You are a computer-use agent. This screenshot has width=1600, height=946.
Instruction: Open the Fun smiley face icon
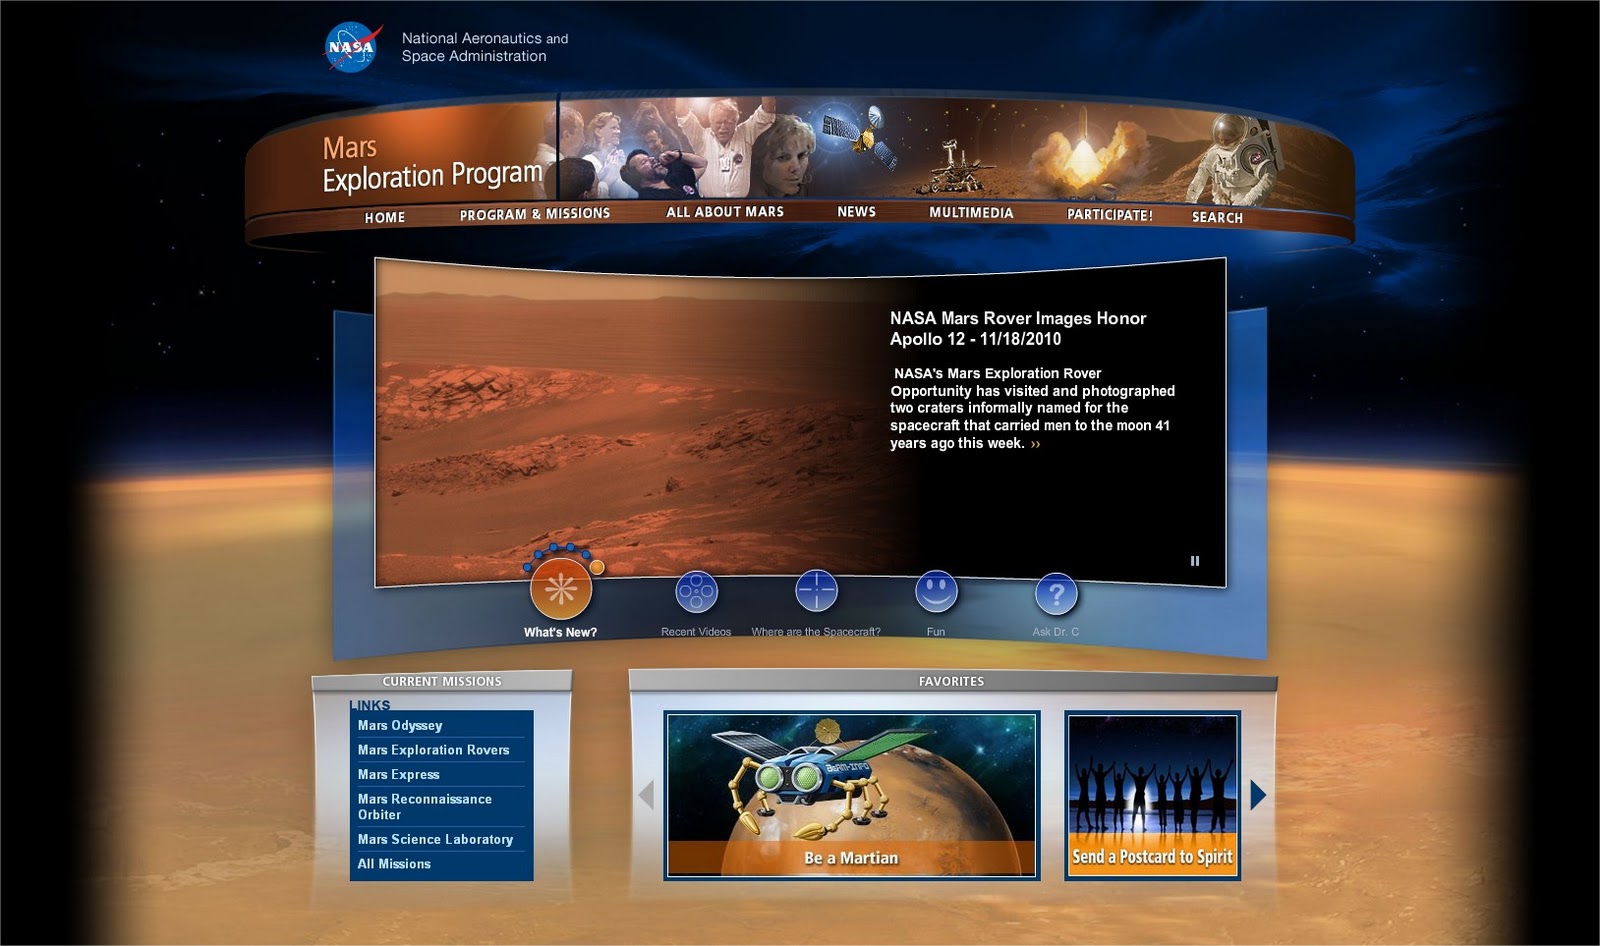pos(936,591)
